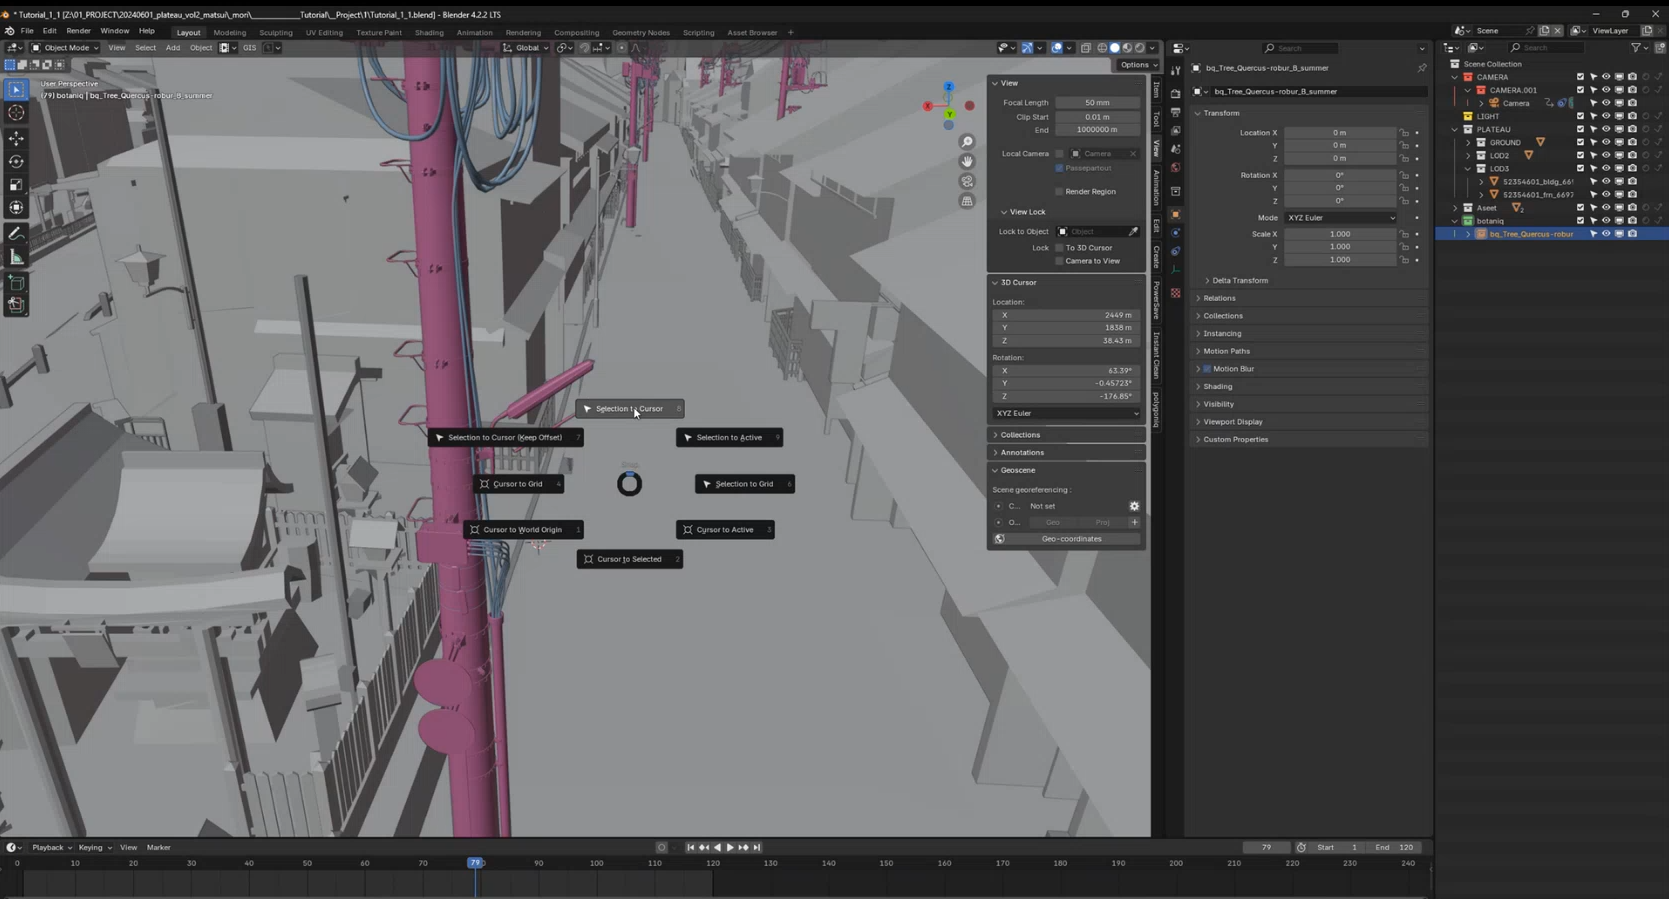Click the Annotate pencil tool

coord(16,234)
